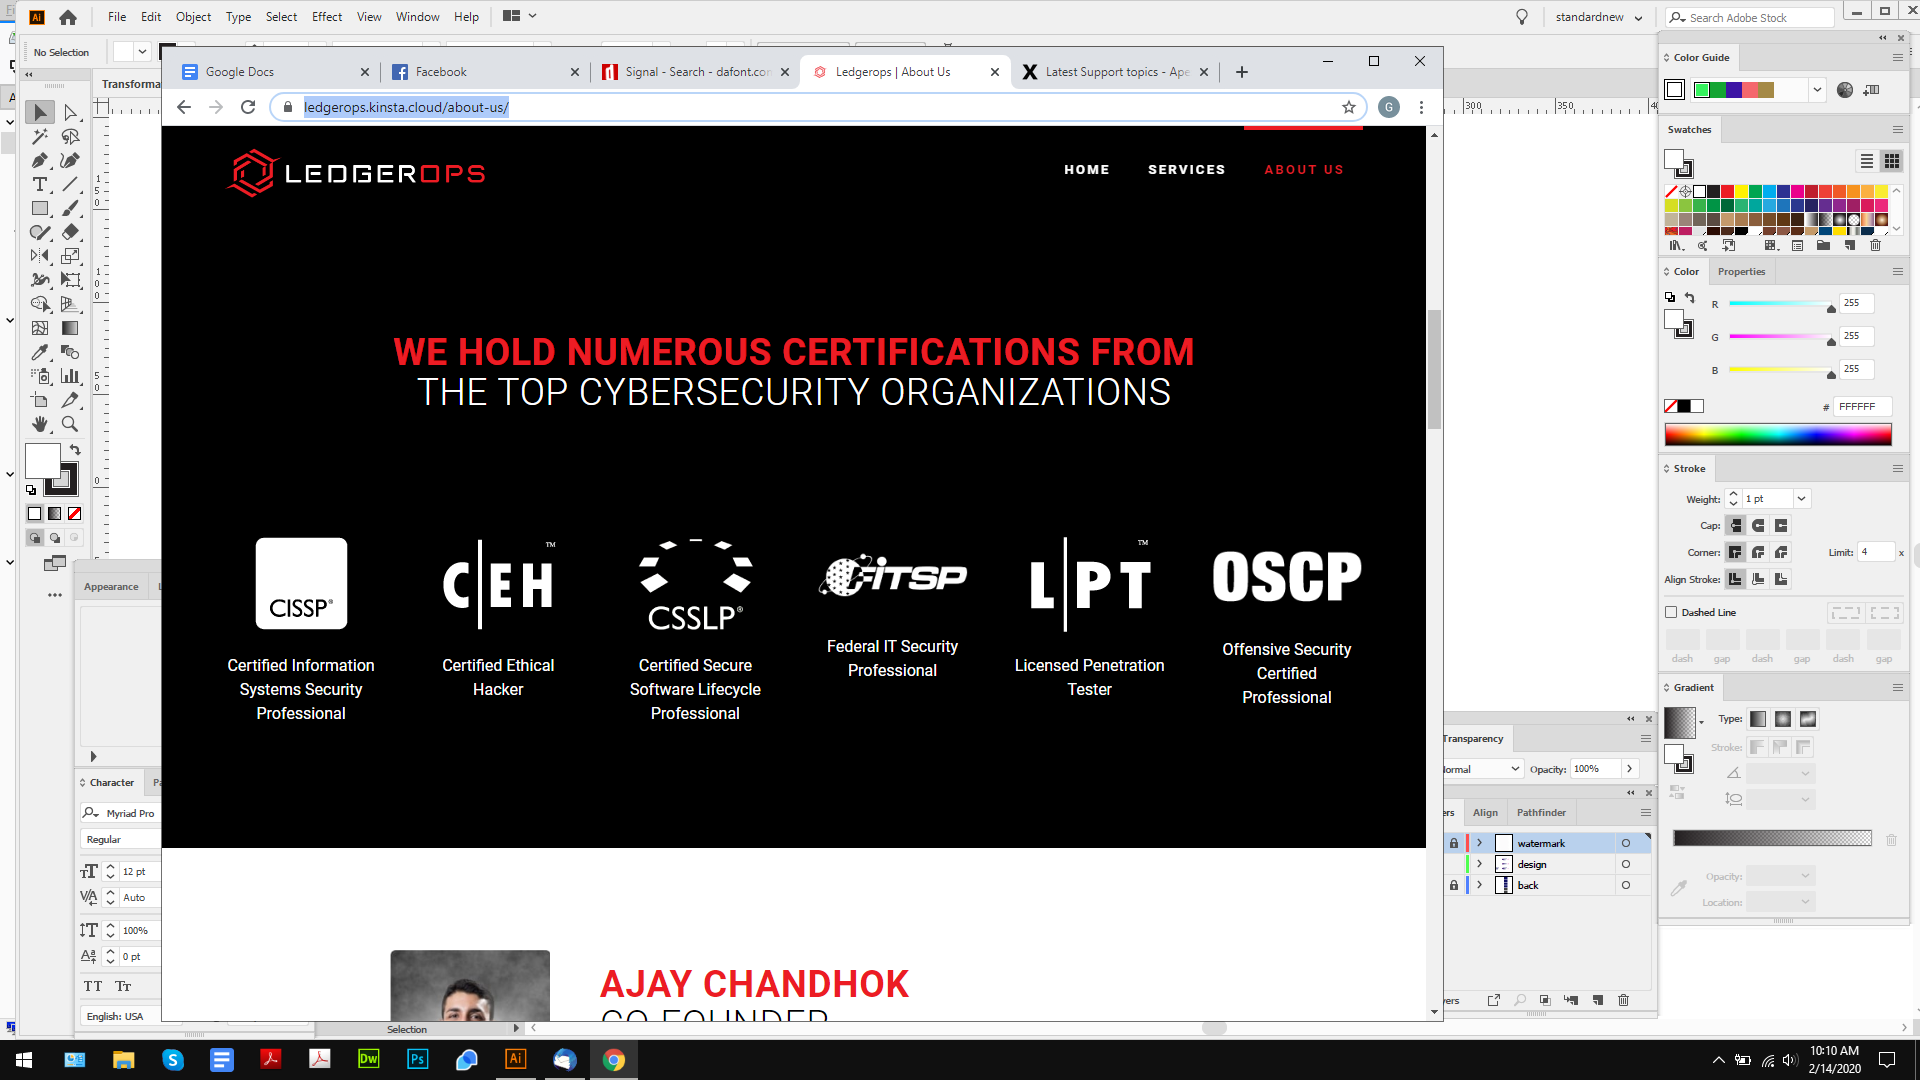Screen dimensions: 1920x1080
Task: Activate the Zoom tool
Action: (x=70, y=425)
